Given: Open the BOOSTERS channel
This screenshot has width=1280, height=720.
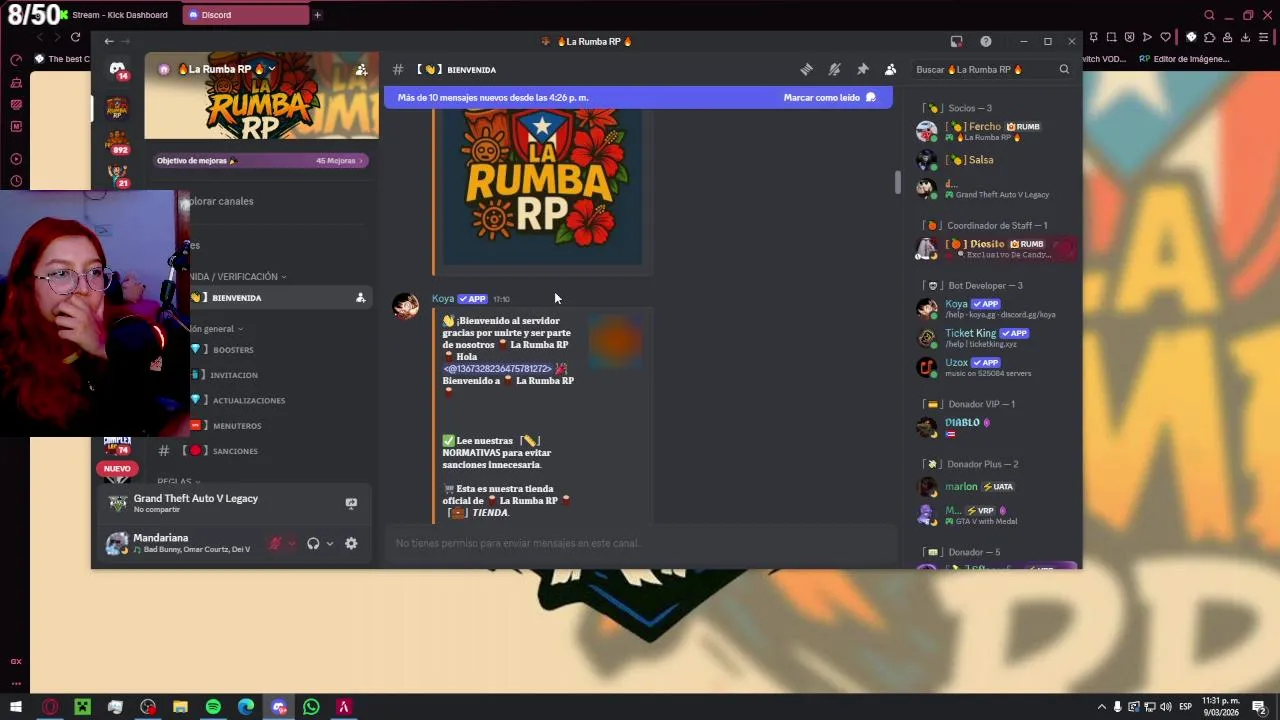Looking at the screenshot, I should [x=233, y=350].
